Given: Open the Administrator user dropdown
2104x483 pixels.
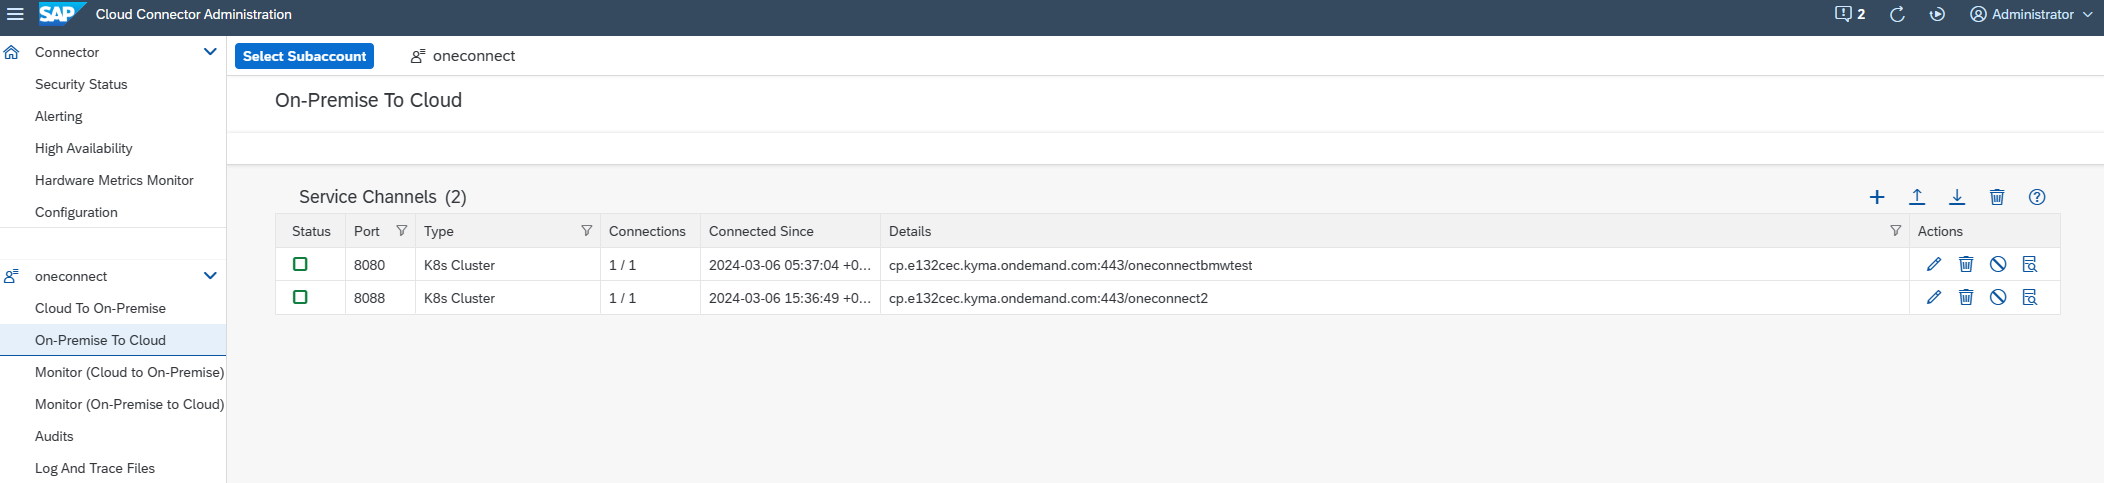Looking at the screenshot, I should tap(2031, 14).
